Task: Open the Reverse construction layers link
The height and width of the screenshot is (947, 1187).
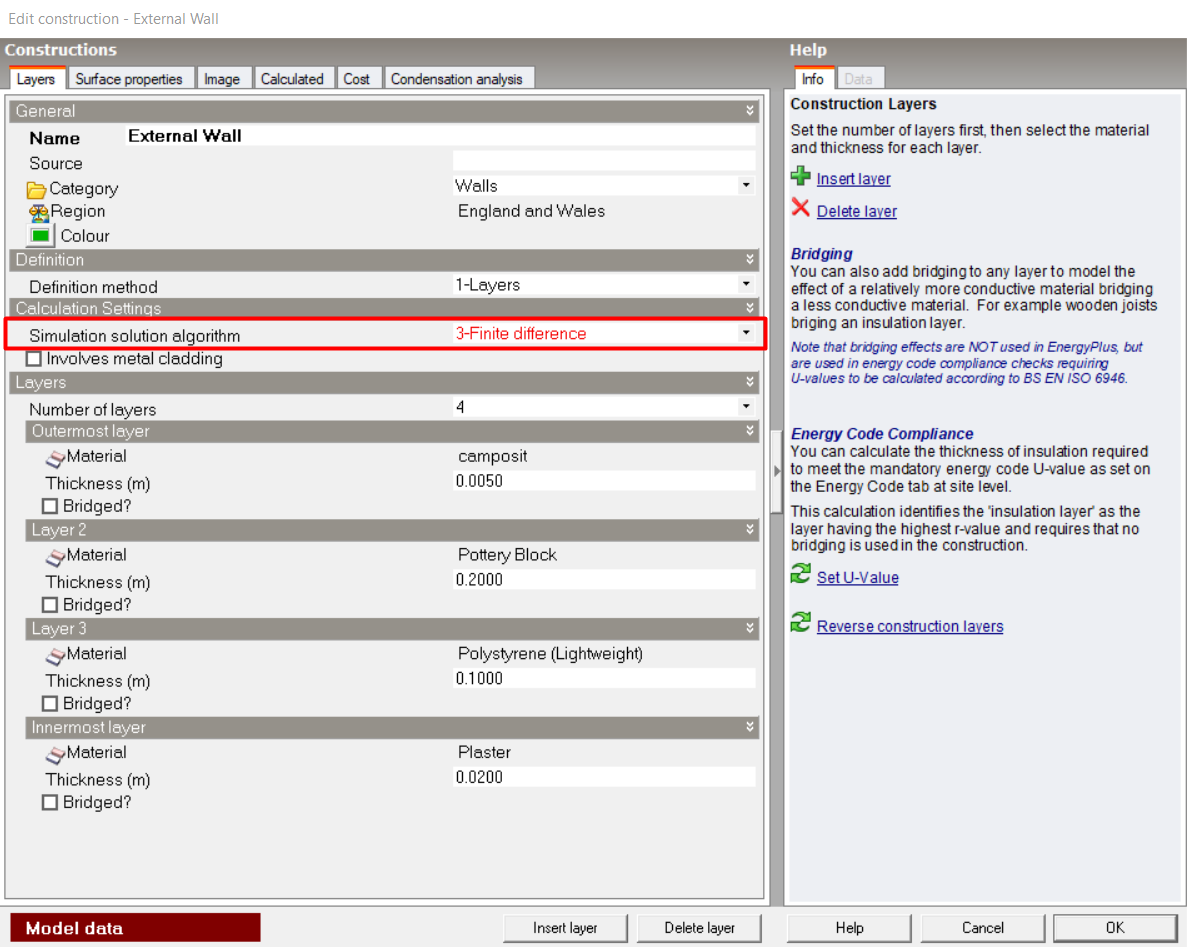Action: [x=910, y=627]
